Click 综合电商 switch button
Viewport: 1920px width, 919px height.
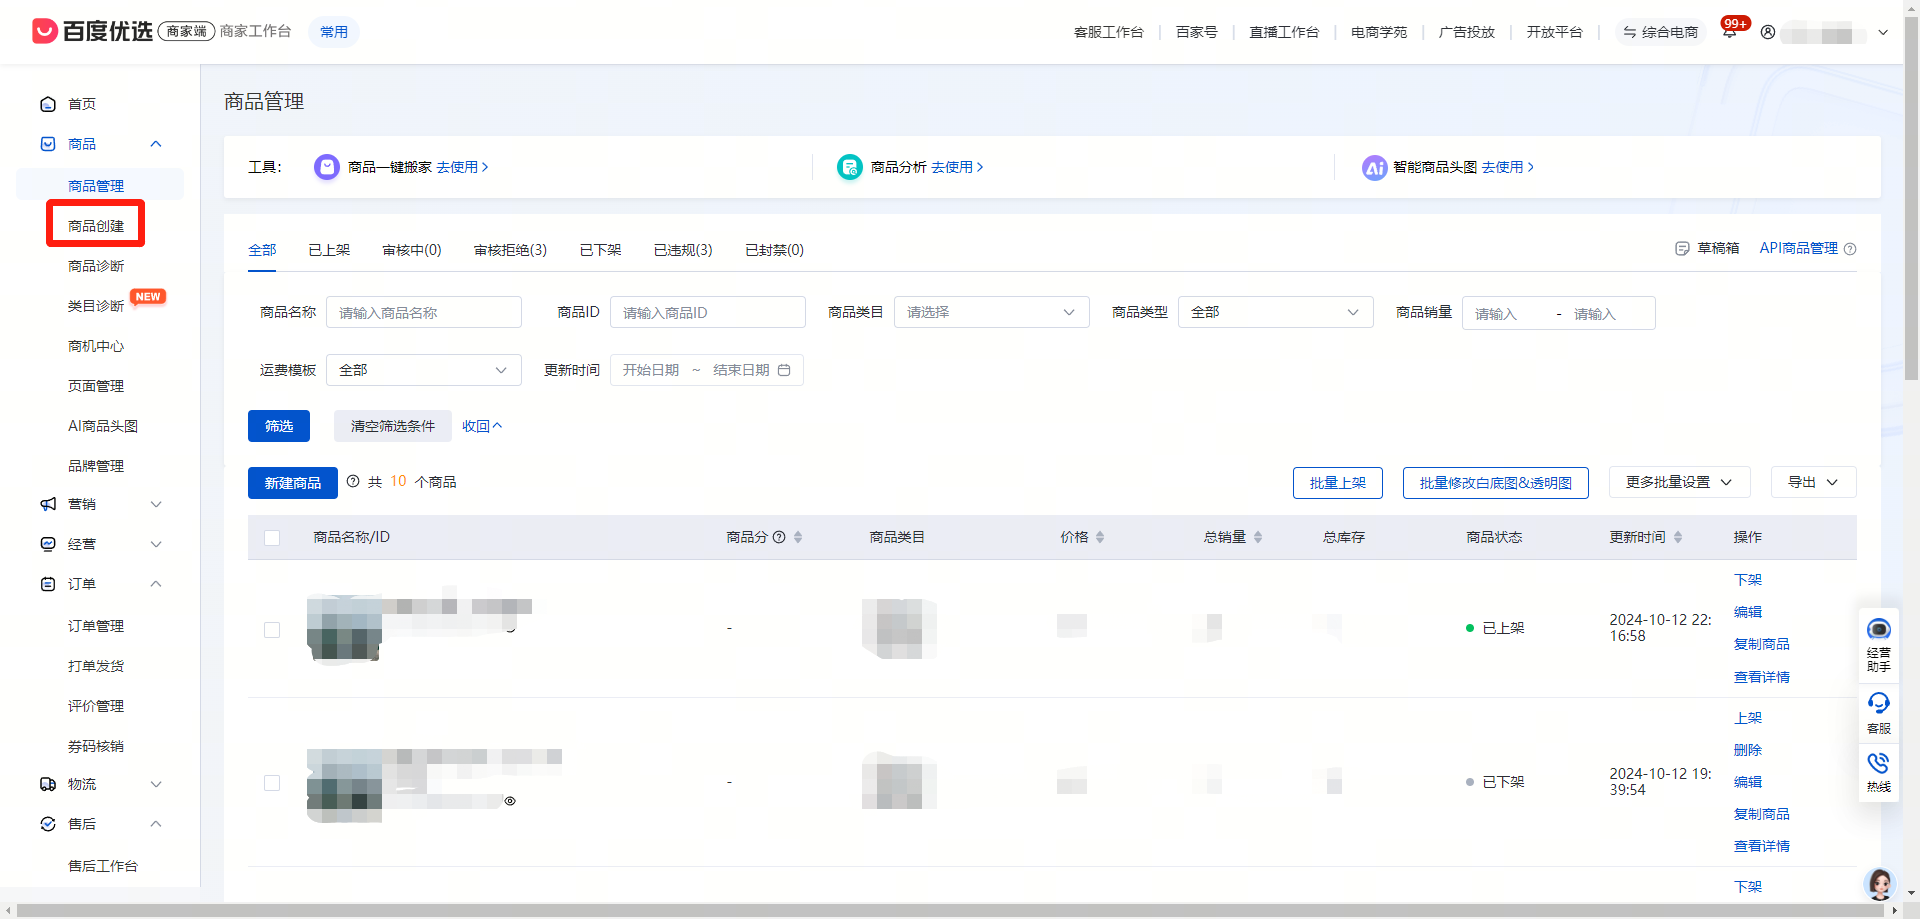(1661, 32)
